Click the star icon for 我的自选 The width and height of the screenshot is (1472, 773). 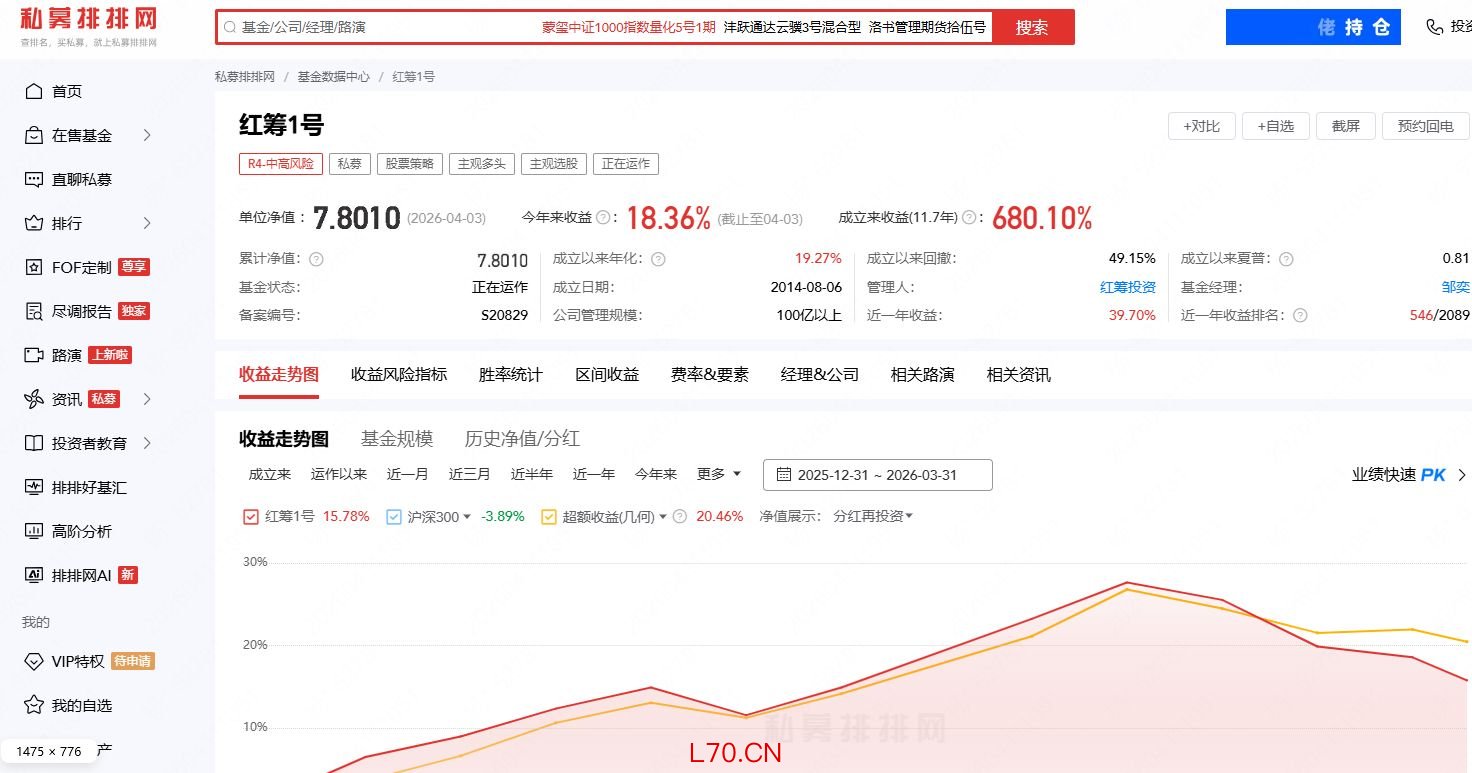34,705
